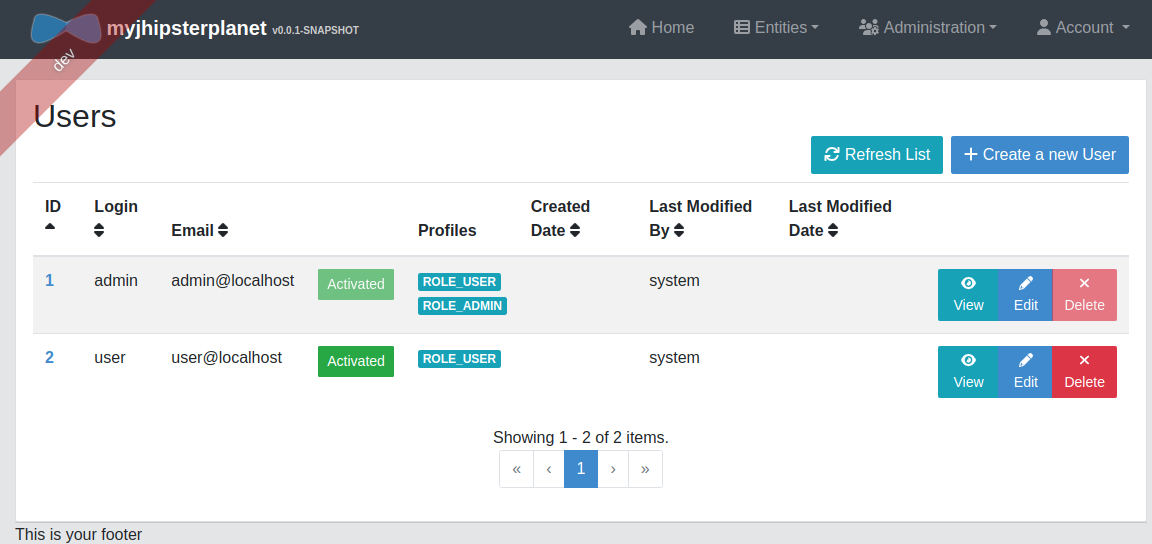Click the X icon in user row's Delete
Image resolution: width=1152 pixels, height=544 pixels.
pos(1084,360)
